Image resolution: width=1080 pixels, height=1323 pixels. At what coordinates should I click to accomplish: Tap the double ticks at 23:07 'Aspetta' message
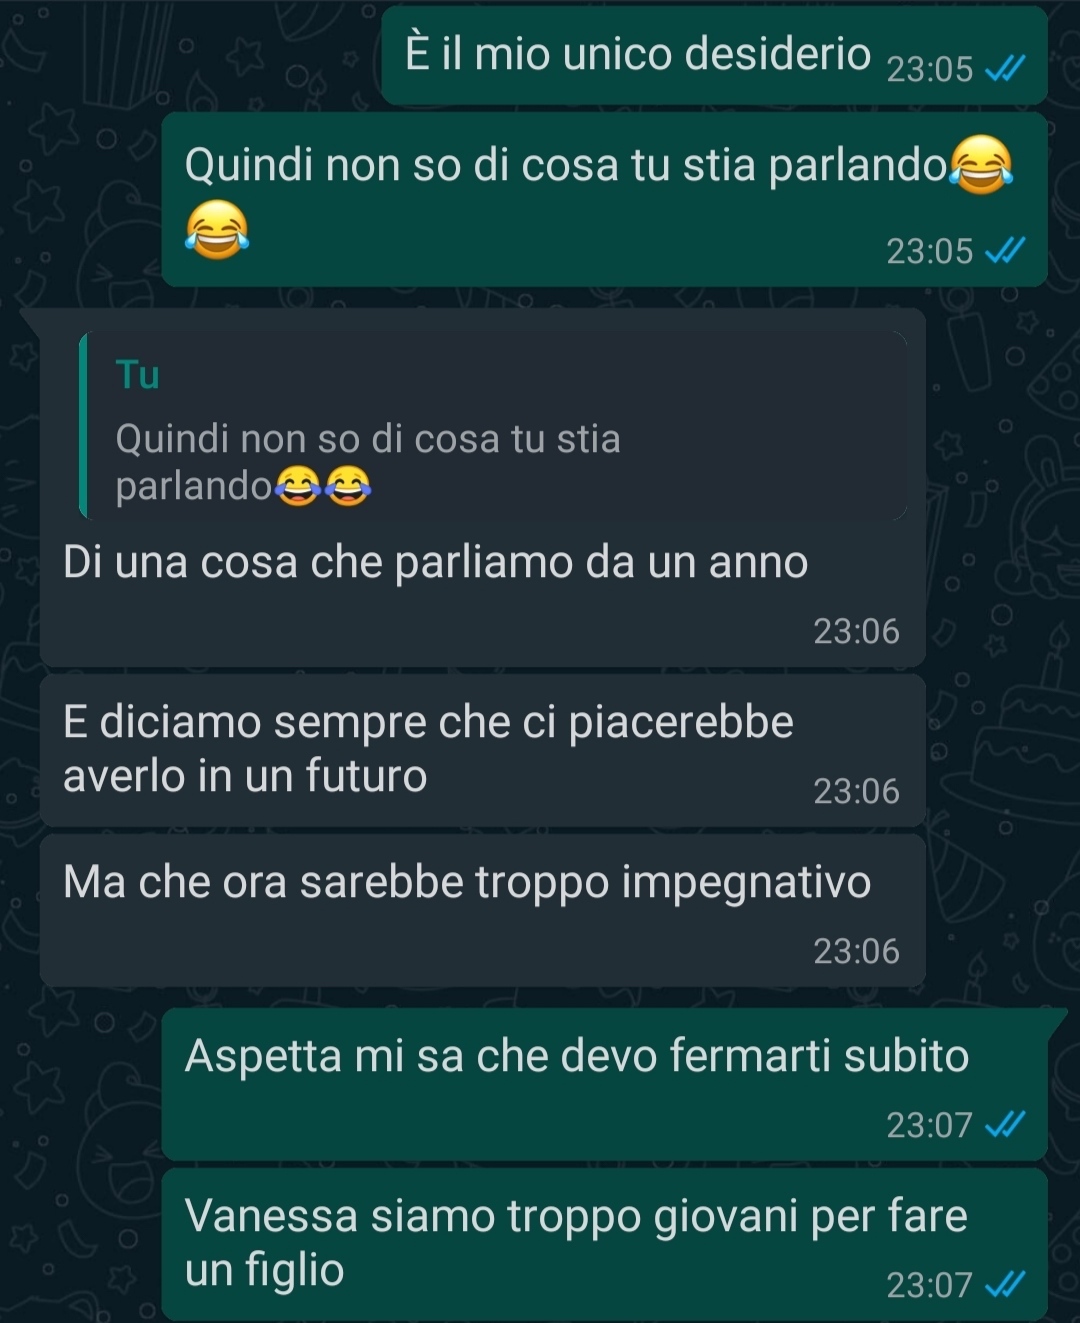point(1005,1125)
